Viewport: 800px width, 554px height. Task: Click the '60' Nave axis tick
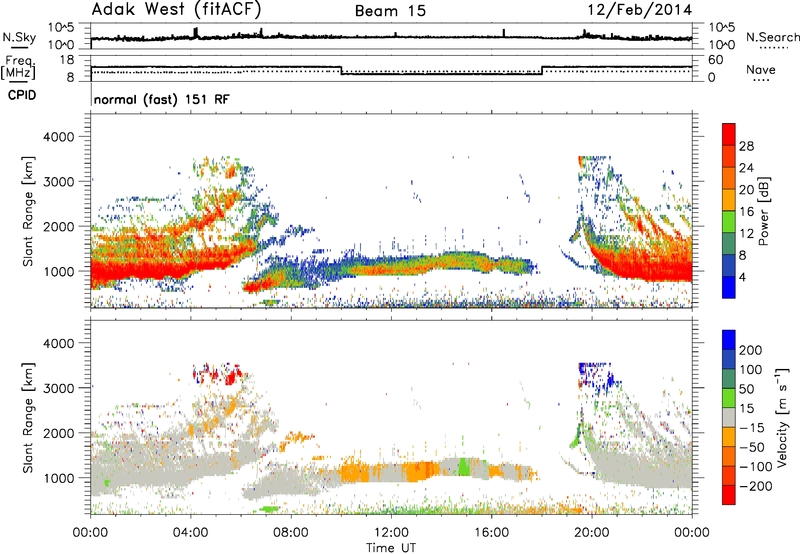tap(716, 60)
